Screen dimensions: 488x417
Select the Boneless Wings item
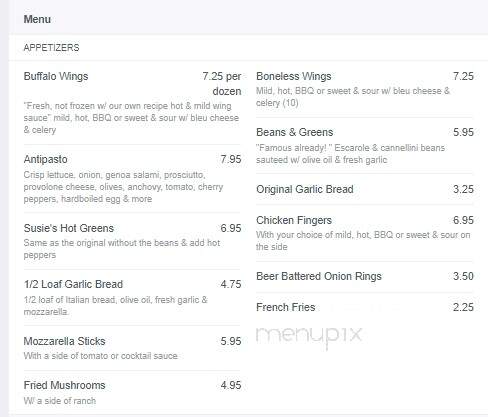294,76
